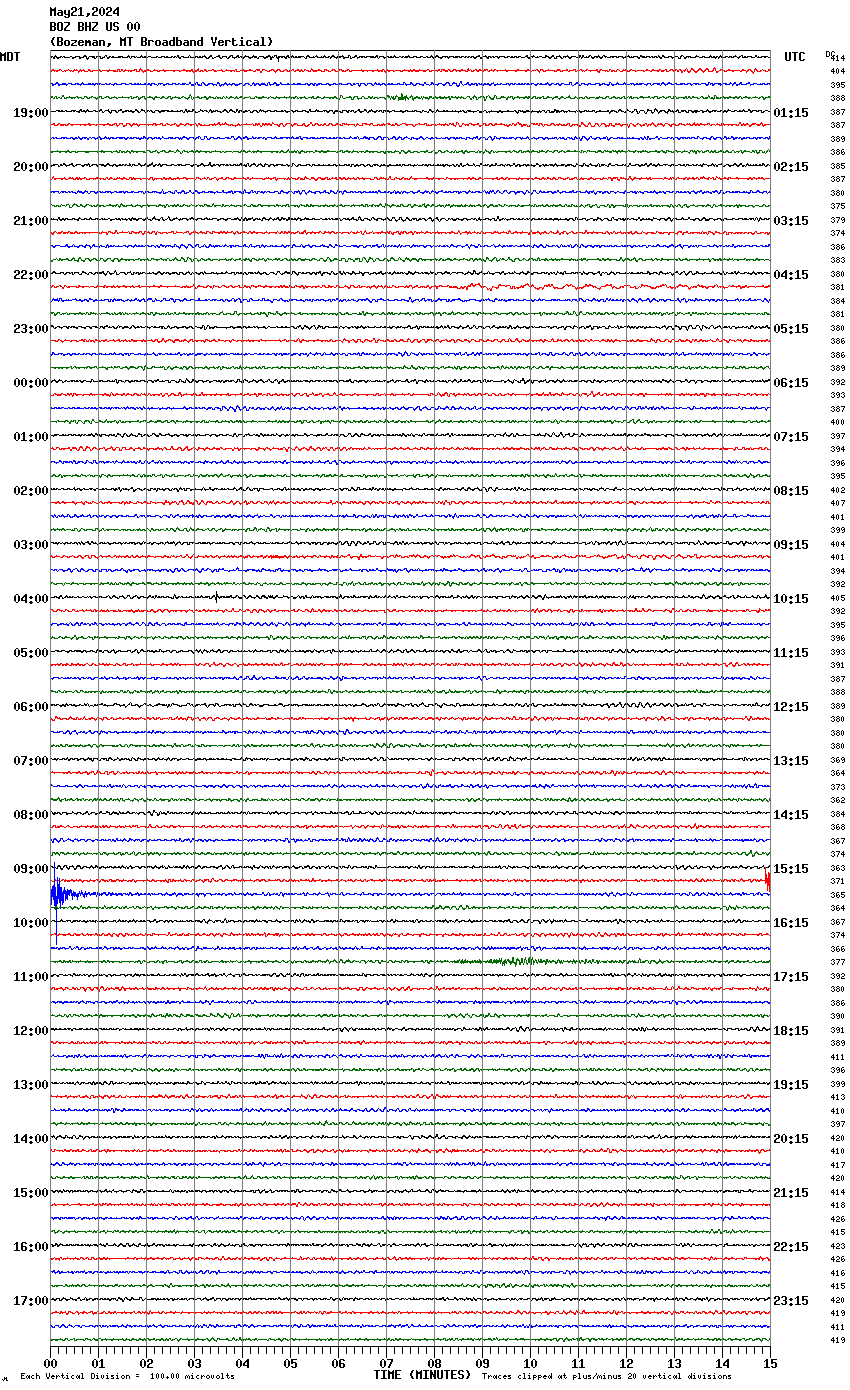This screenshot has height=1390, width=850.
Task: Click the vertical division microvolts scale note
Action: tap(127, 1377)
